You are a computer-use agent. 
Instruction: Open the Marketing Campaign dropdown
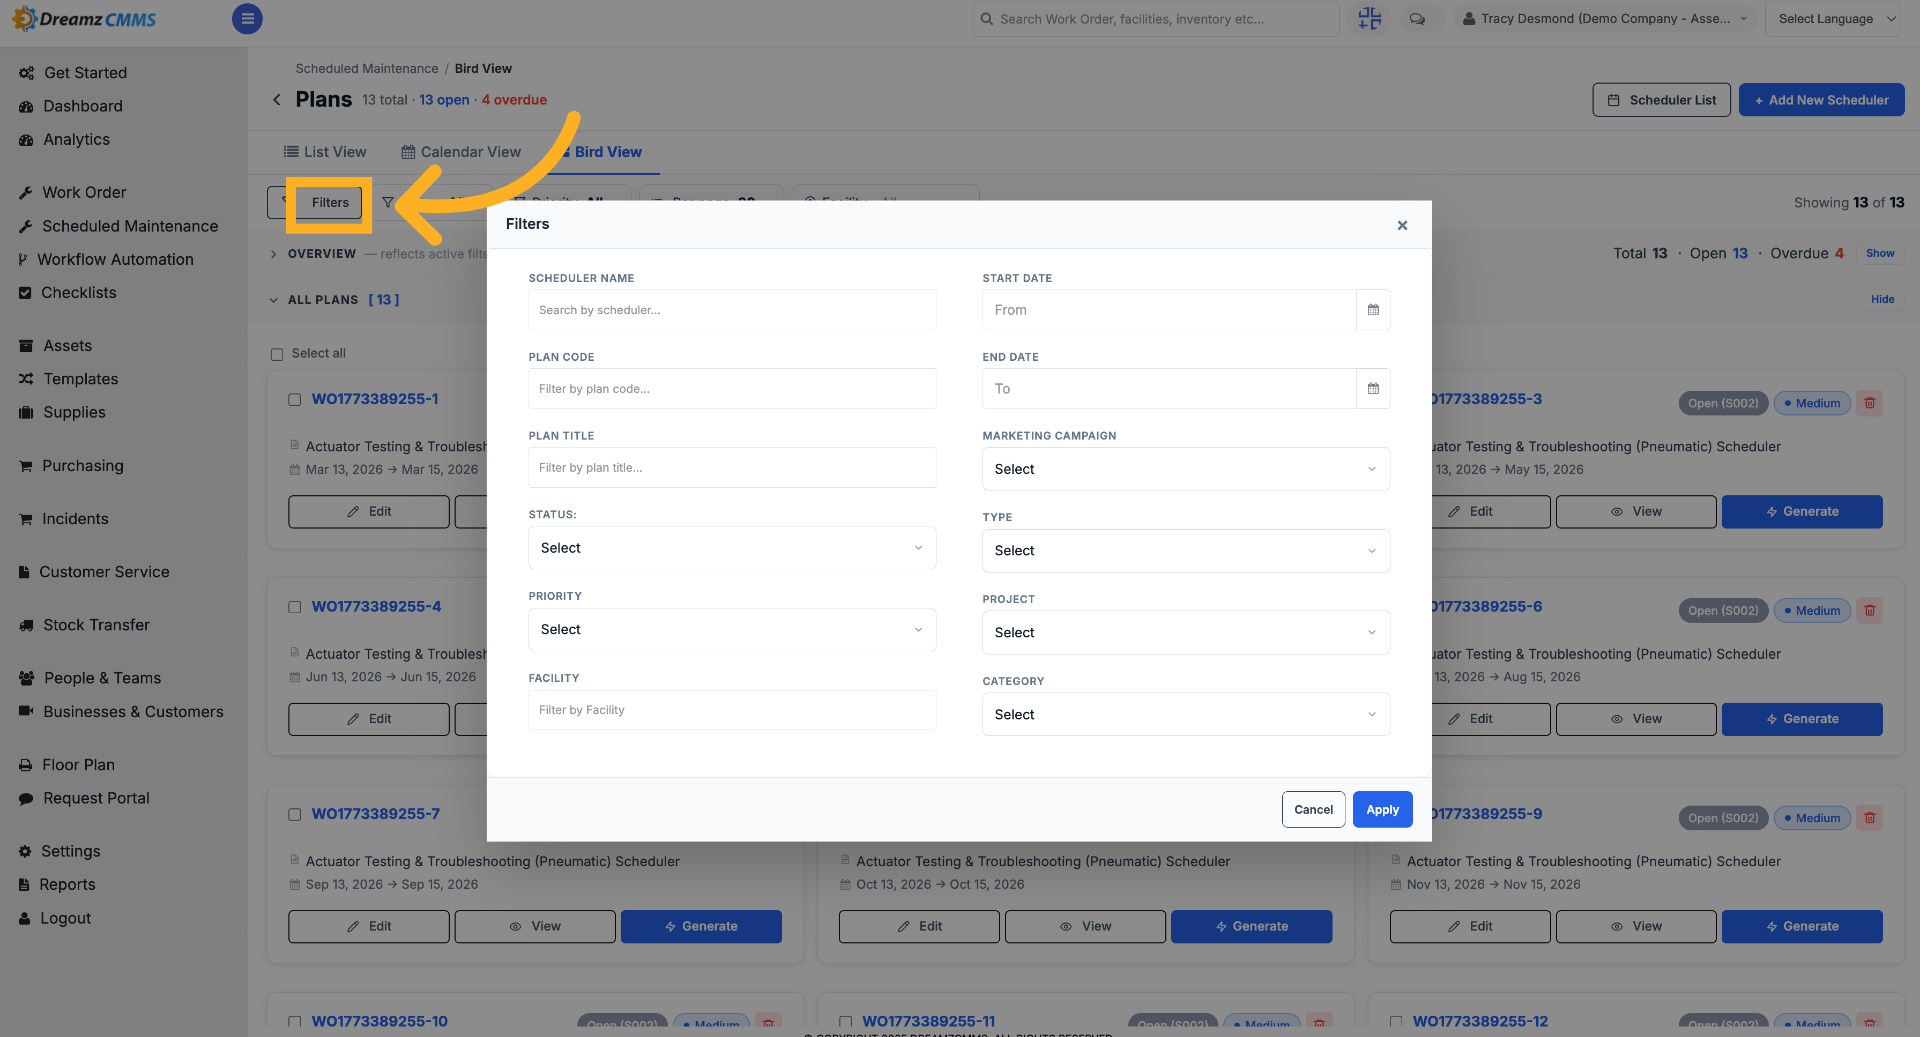[1186, 469]
